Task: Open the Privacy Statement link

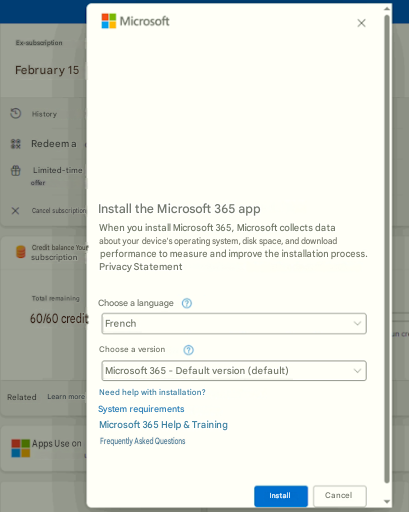Action: coord(141,267)
